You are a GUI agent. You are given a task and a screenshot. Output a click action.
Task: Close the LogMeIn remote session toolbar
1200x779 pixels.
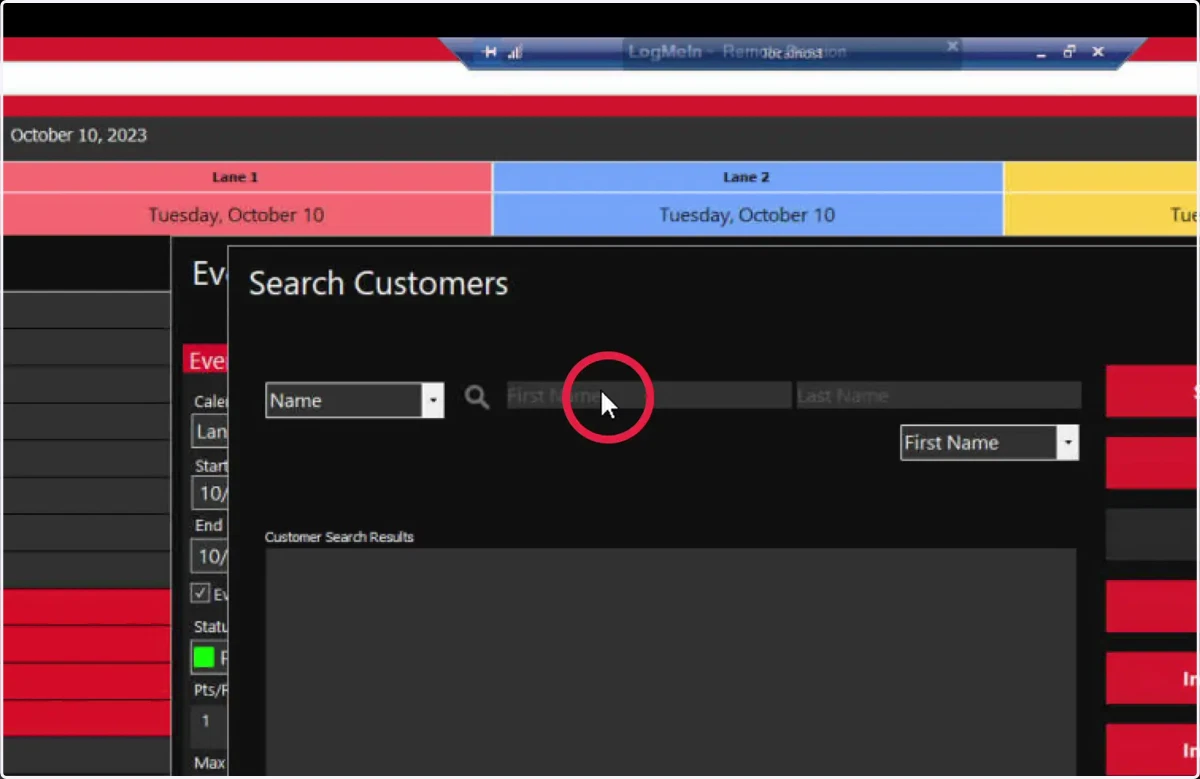tap(1098, 52)
